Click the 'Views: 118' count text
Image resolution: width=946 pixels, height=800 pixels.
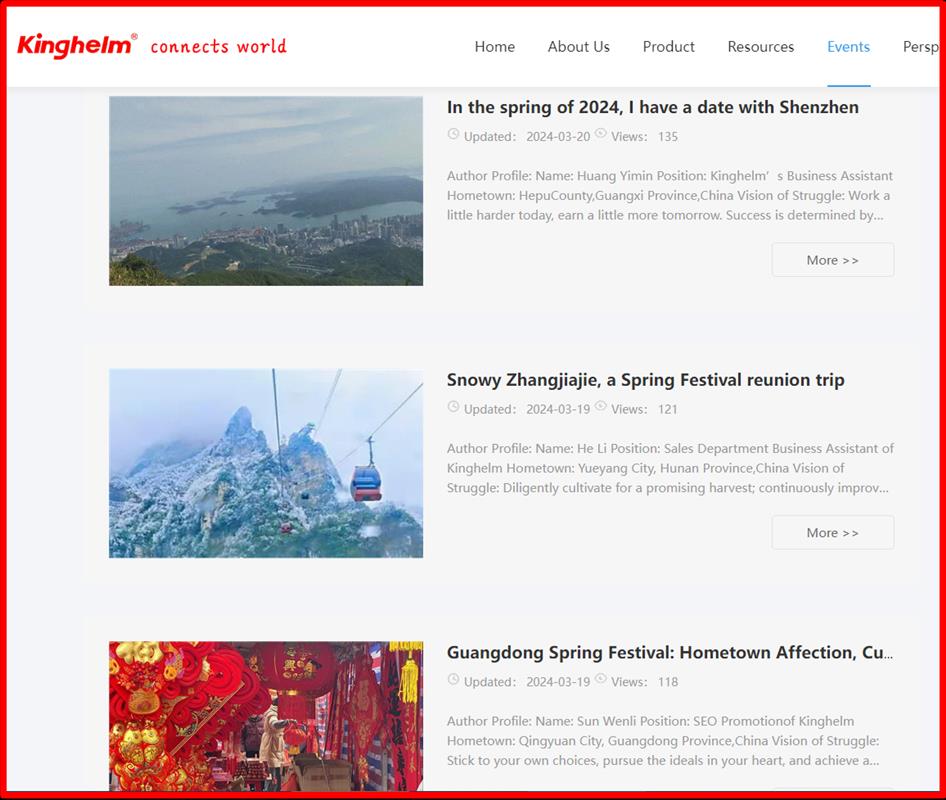point(644,682)
